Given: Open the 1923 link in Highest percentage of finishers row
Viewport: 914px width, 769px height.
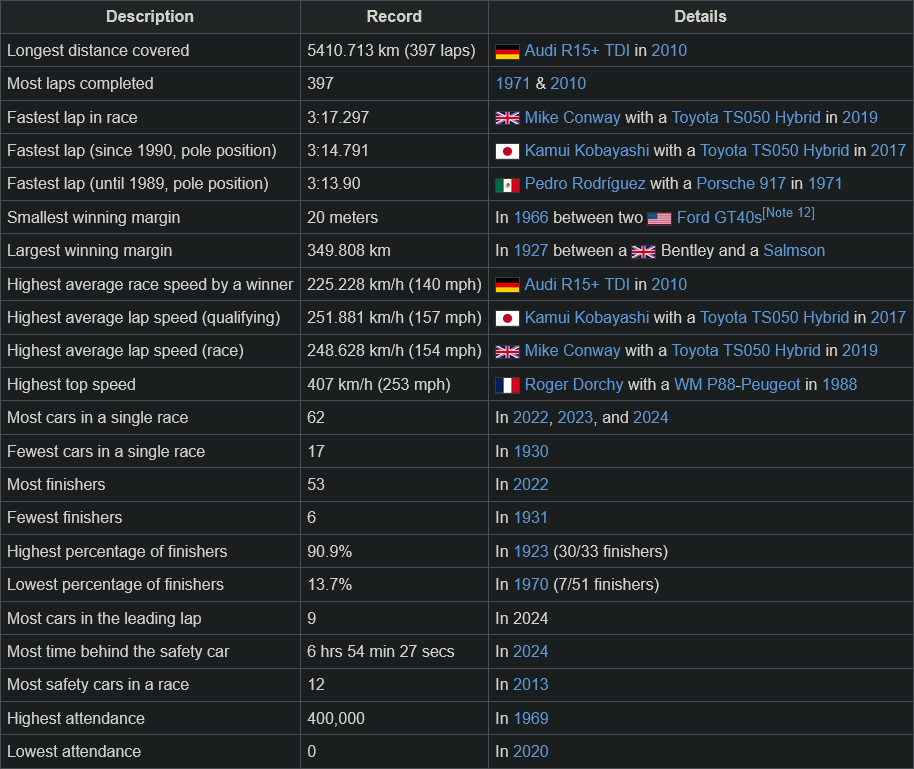Looking at the screenshot, I should click(x=530, y=552).
